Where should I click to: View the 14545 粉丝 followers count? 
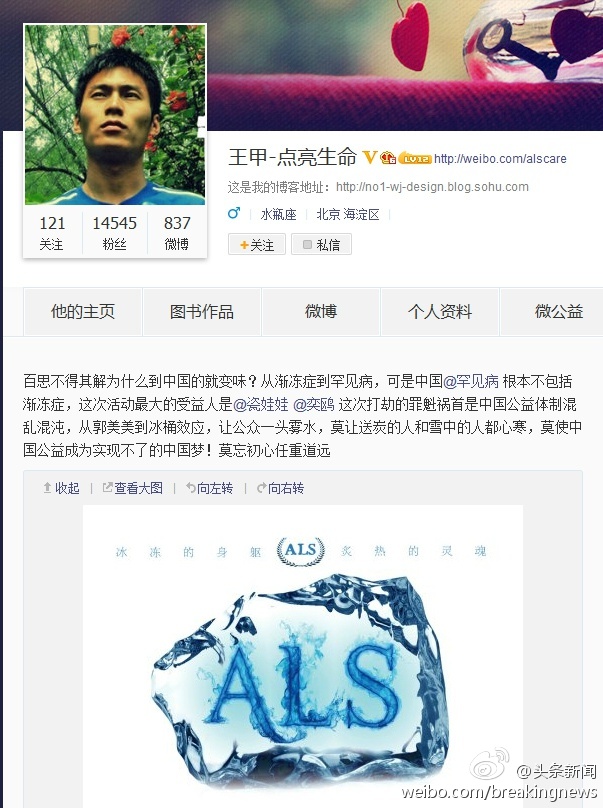pyautogui.click(x=114, y=232)
